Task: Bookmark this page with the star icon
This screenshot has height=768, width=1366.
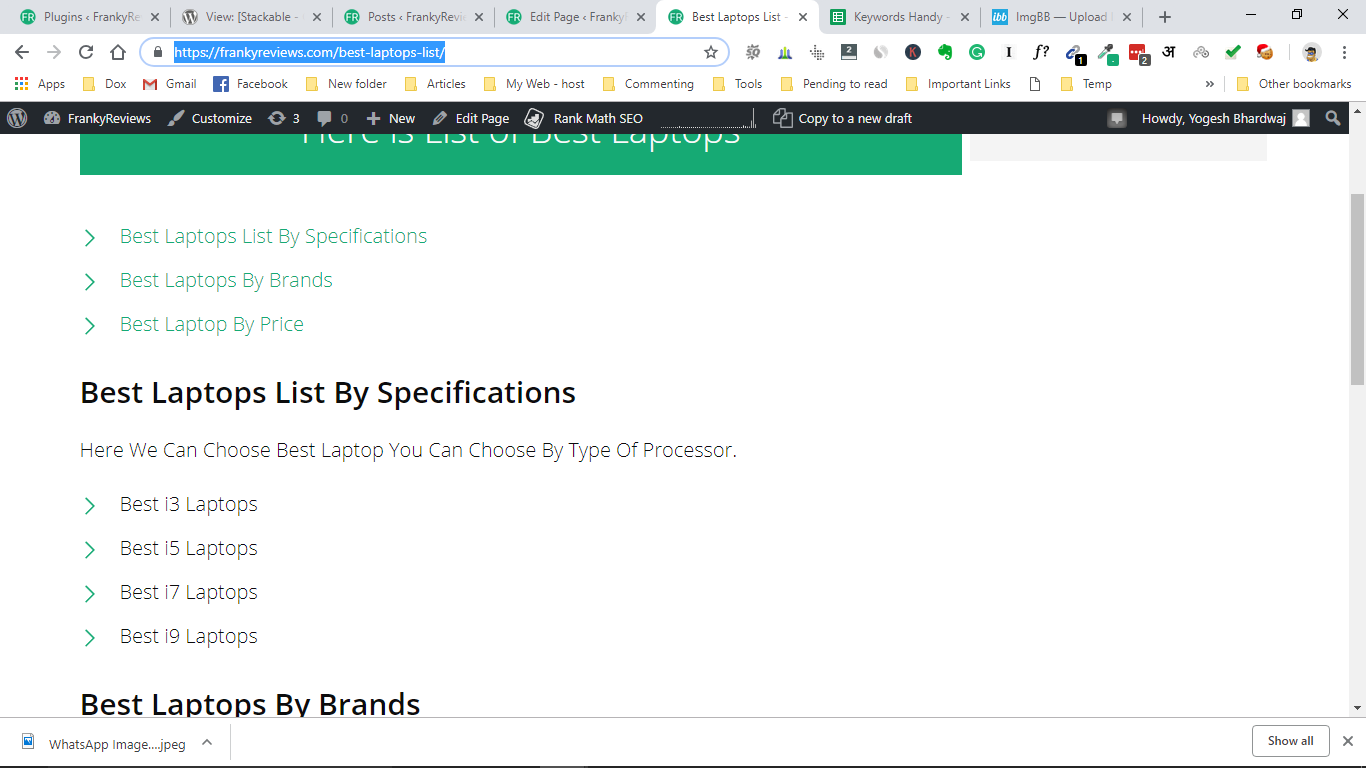Action: point(711,52)
